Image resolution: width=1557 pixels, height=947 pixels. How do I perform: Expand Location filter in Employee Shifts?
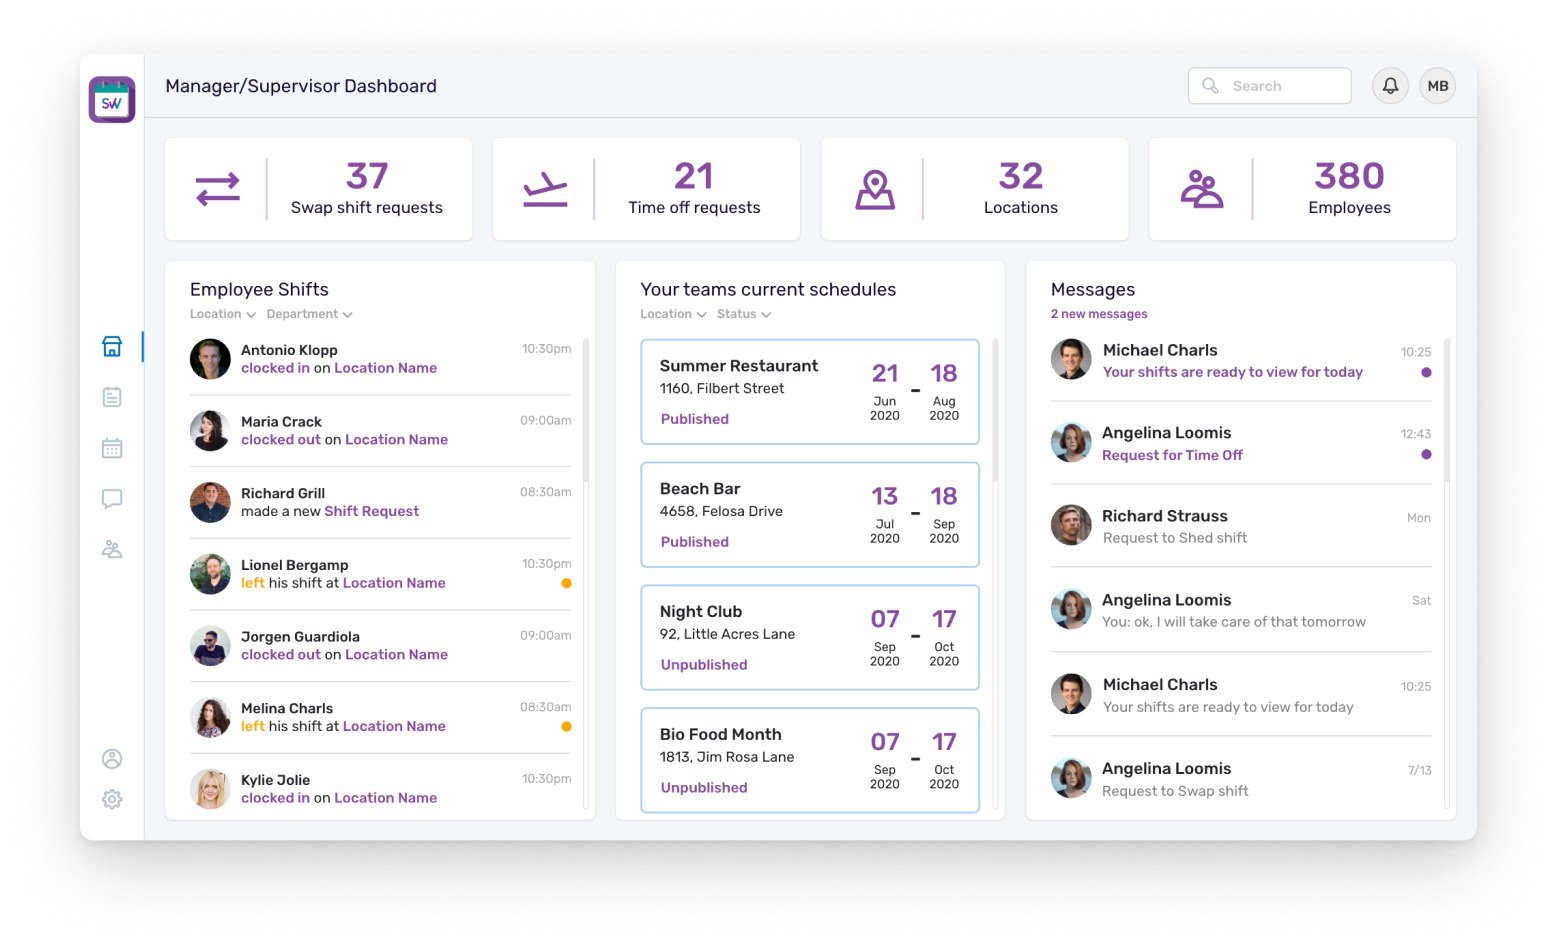pyautogui.click(x=223, y=314)
